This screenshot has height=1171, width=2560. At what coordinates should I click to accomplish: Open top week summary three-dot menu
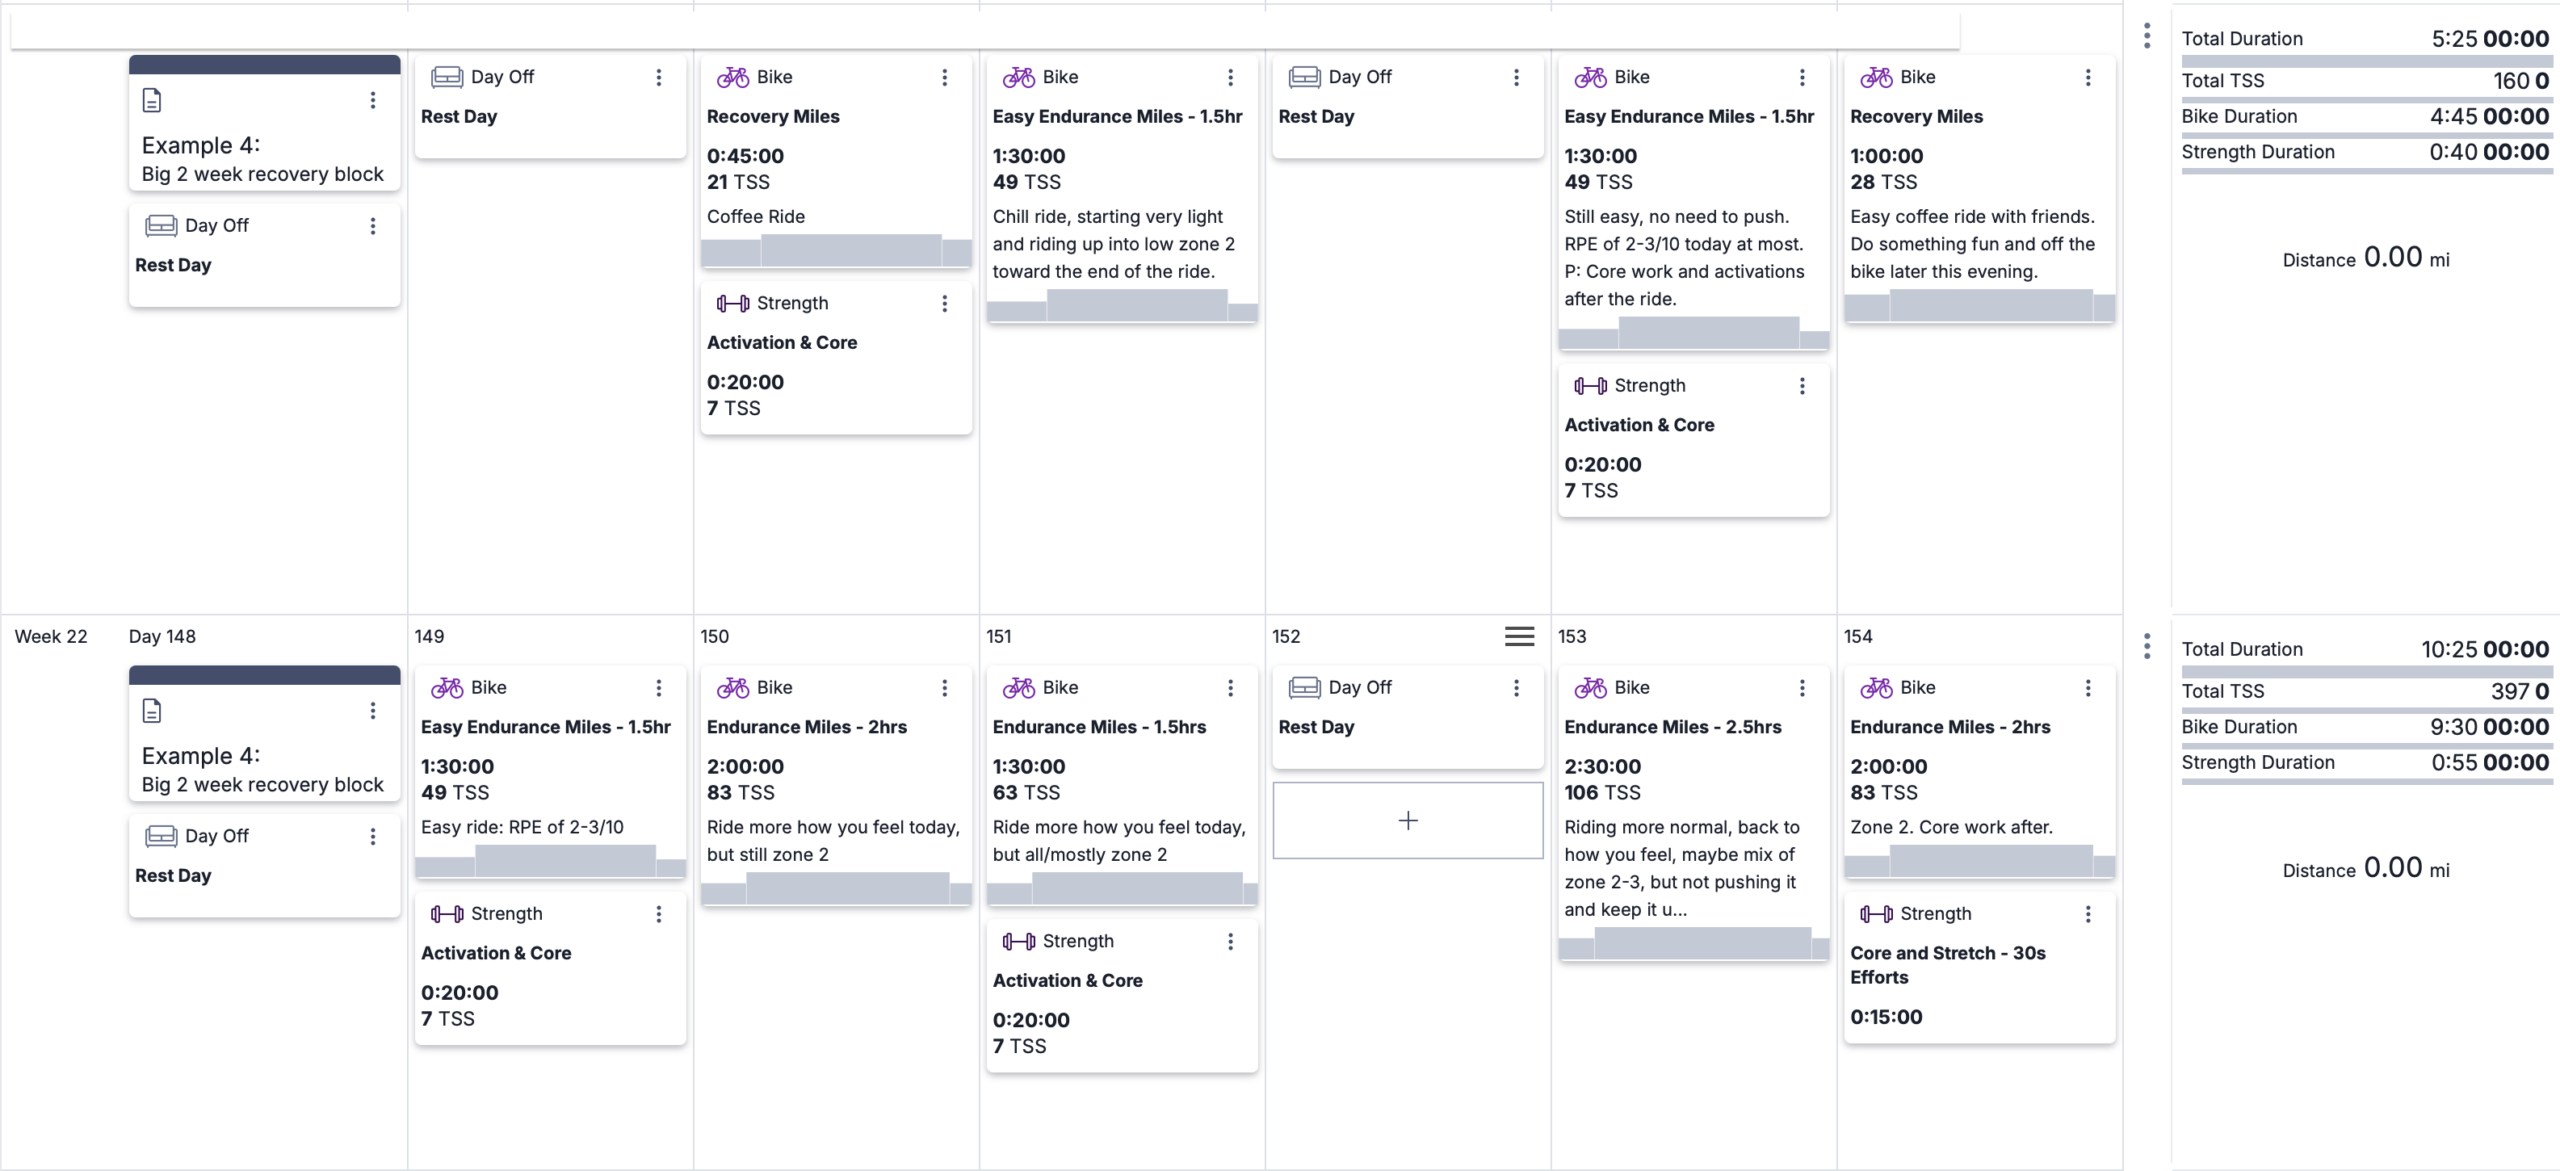(2147, 36)
